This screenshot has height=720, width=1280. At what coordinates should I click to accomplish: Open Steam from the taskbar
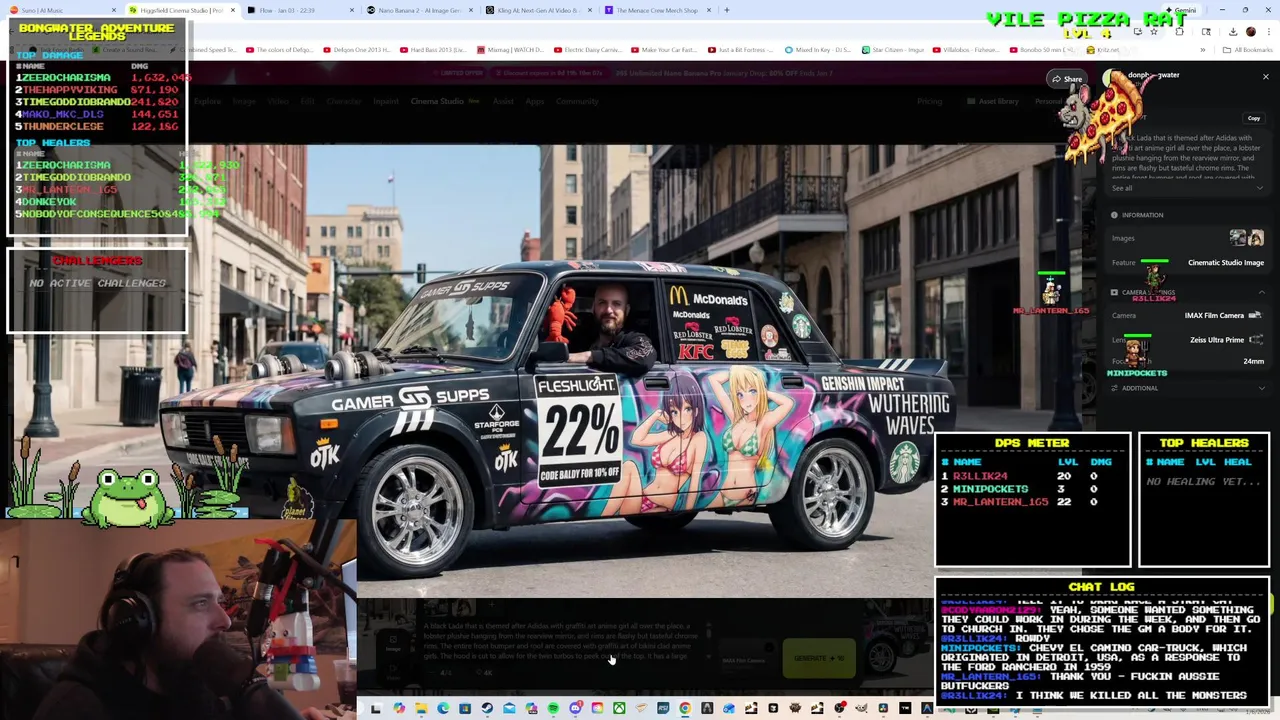487,708
